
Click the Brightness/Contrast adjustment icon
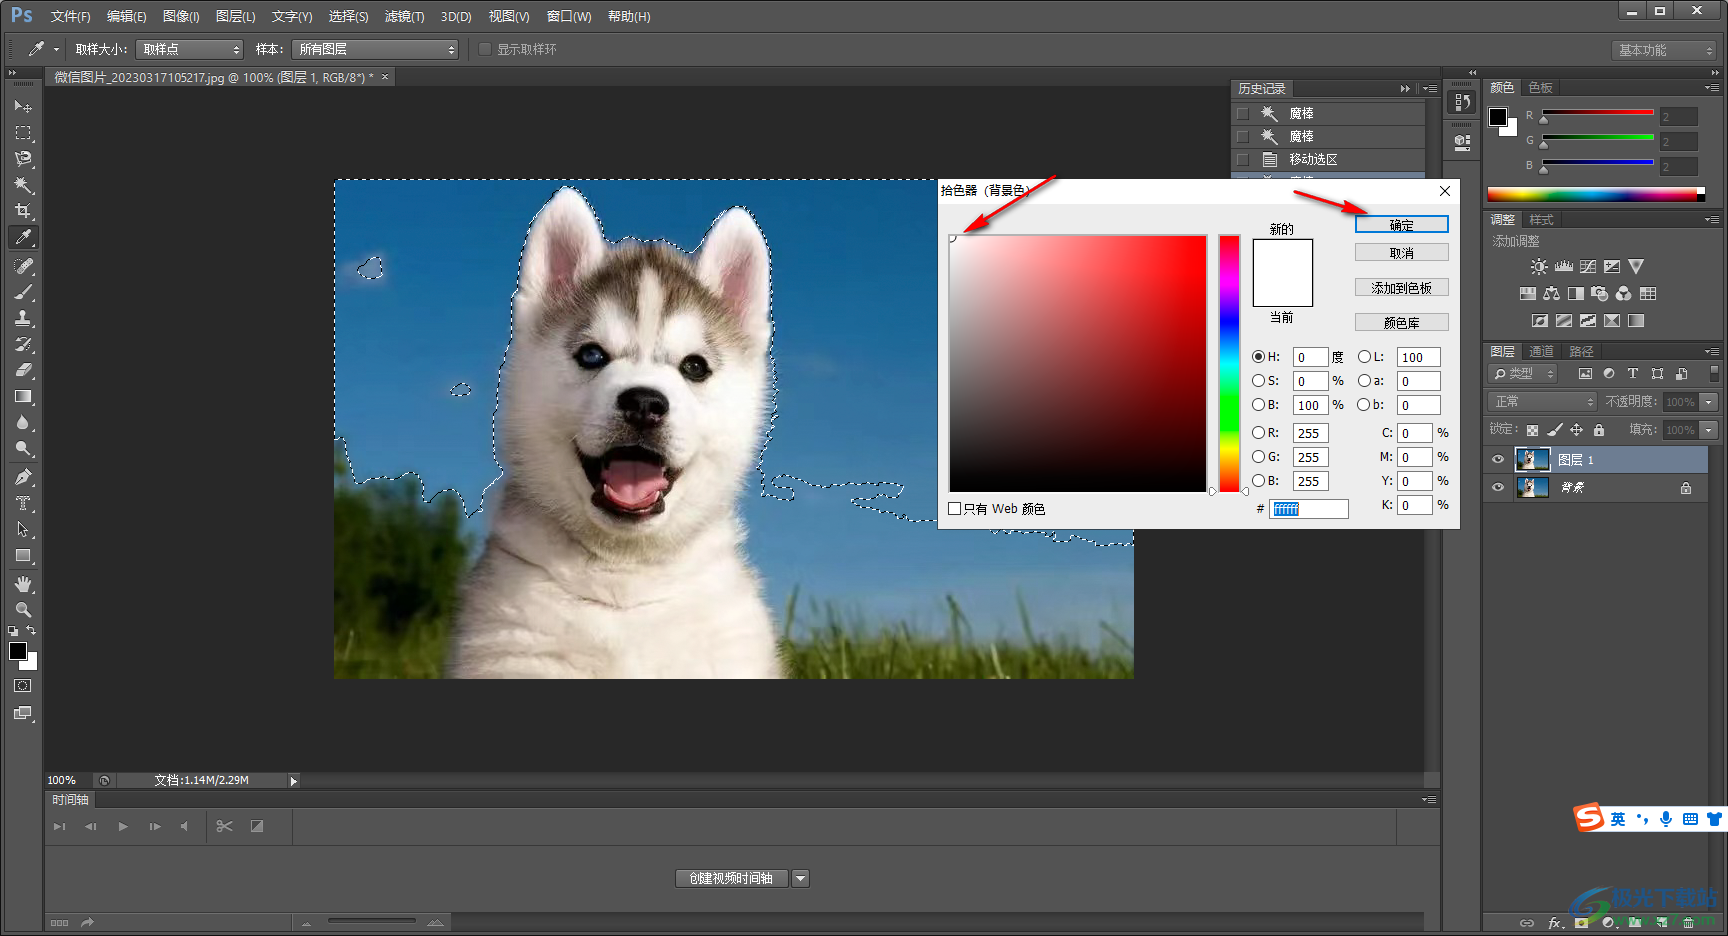[1539, 267]
